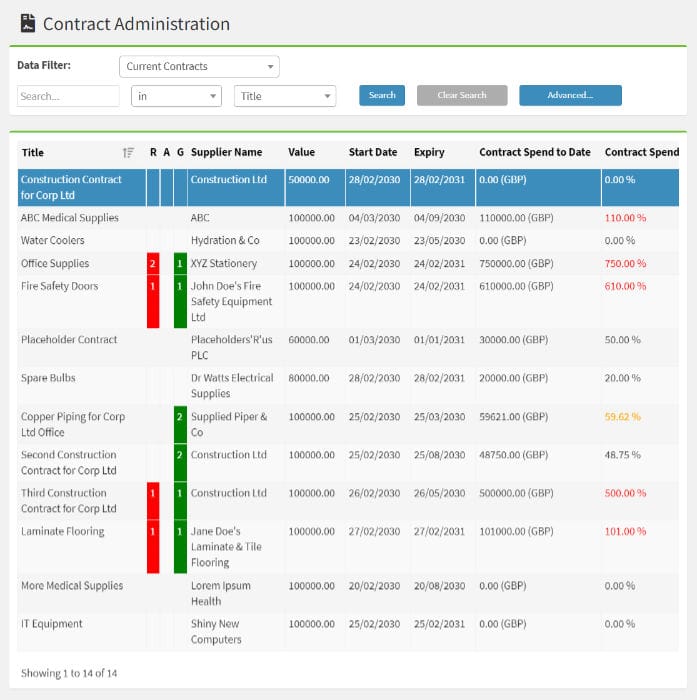The image size is (697, 700).
Task: Click the Contract Administration document icon
Action: [28, 23]
